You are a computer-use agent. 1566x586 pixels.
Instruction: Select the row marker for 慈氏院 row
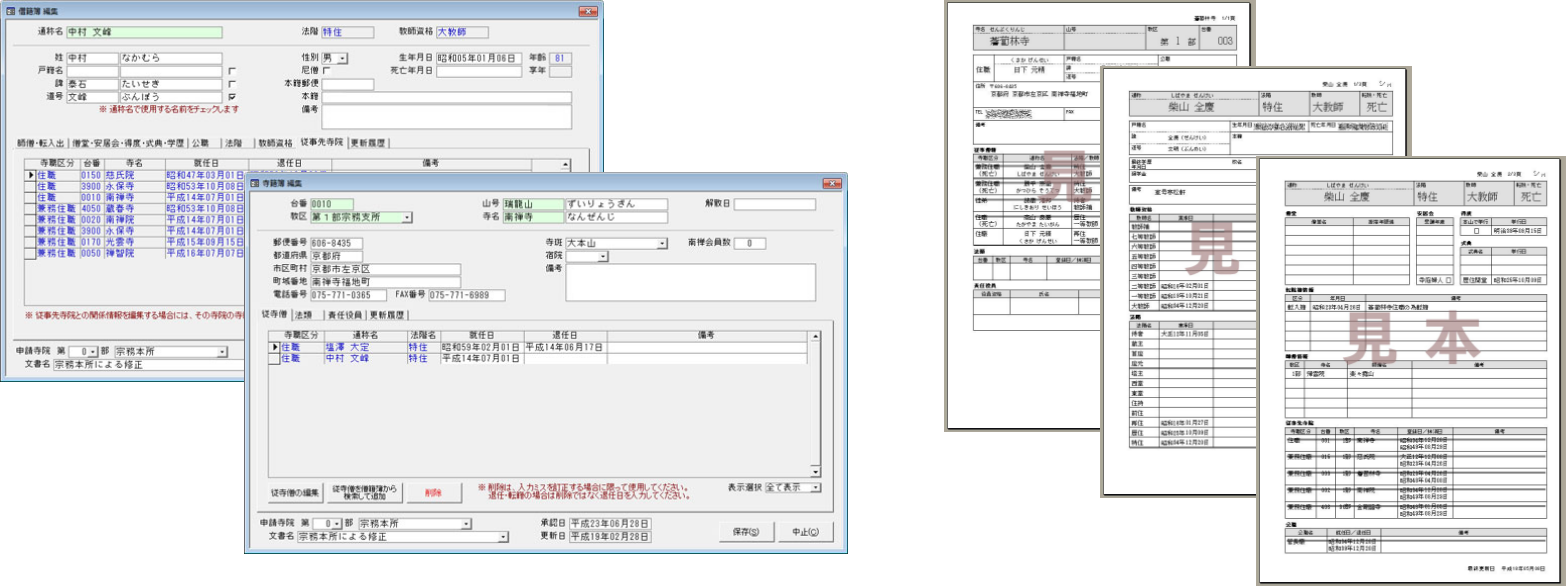click(30, 175)
